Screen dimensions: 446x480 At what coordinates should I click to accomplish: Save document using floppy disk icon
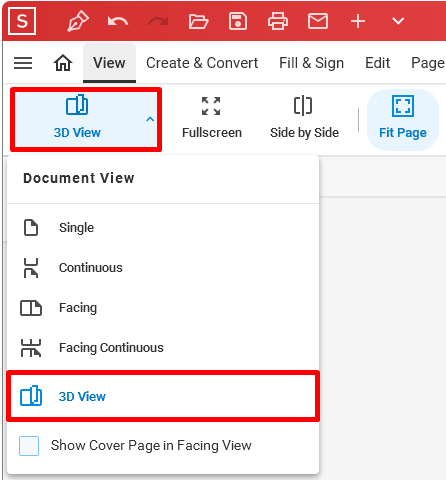(238, 21)
